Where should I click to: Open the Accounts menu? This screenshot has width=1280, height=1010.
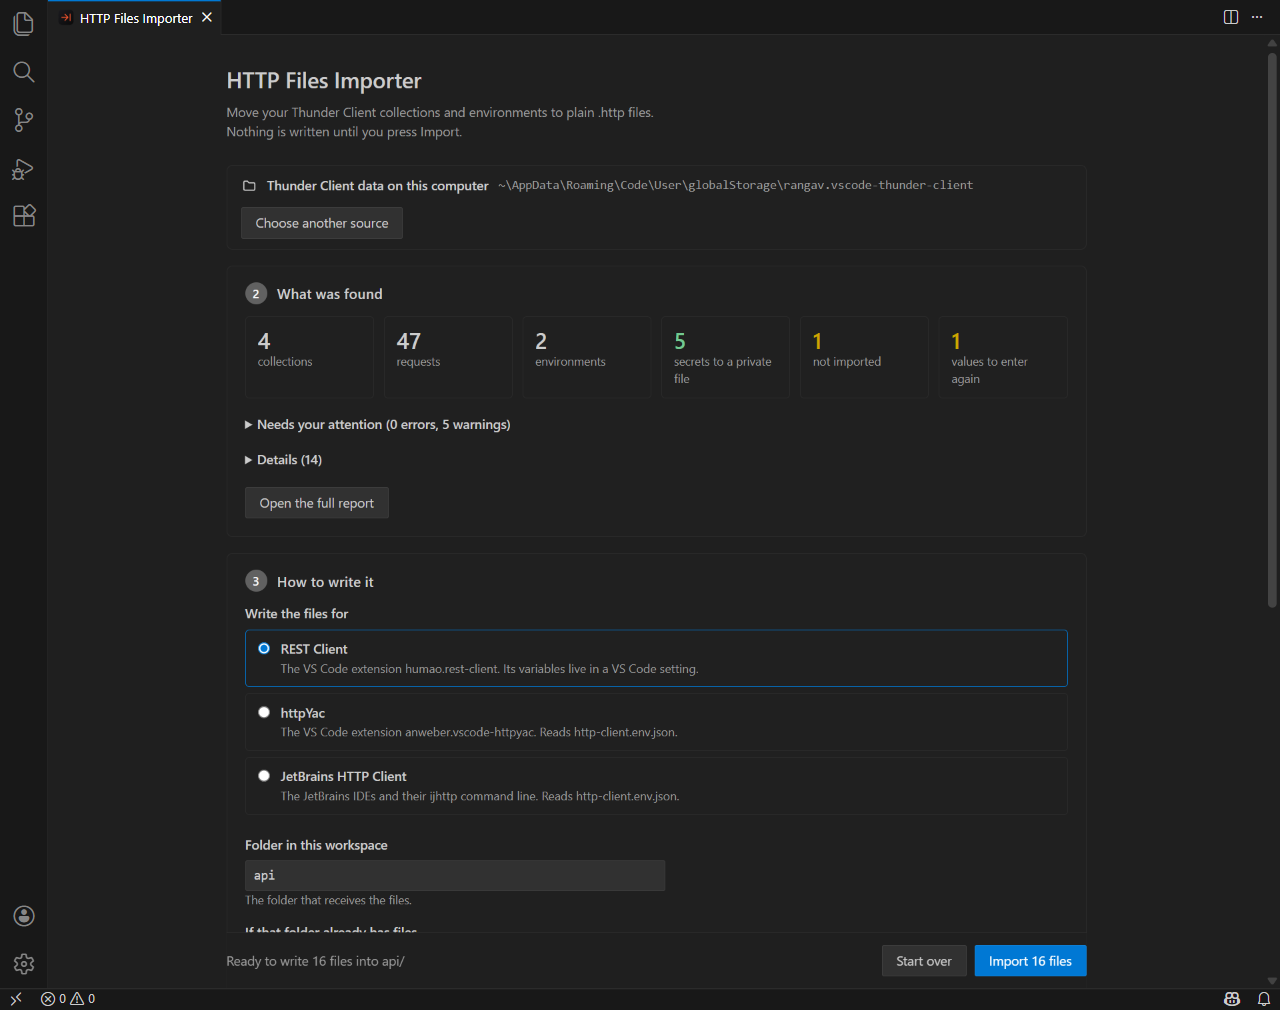pyautogui.click(x=24, y=916)
